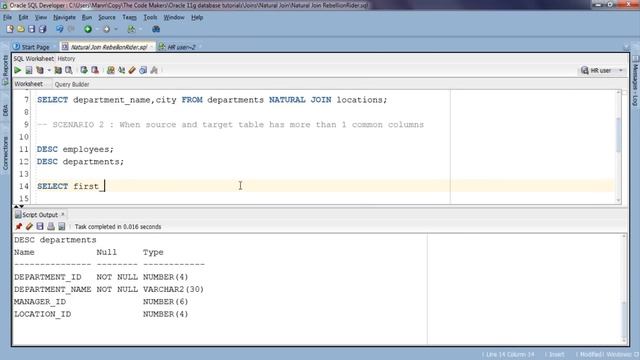Clear Script Output with the eraser icon

click(29, 227)
